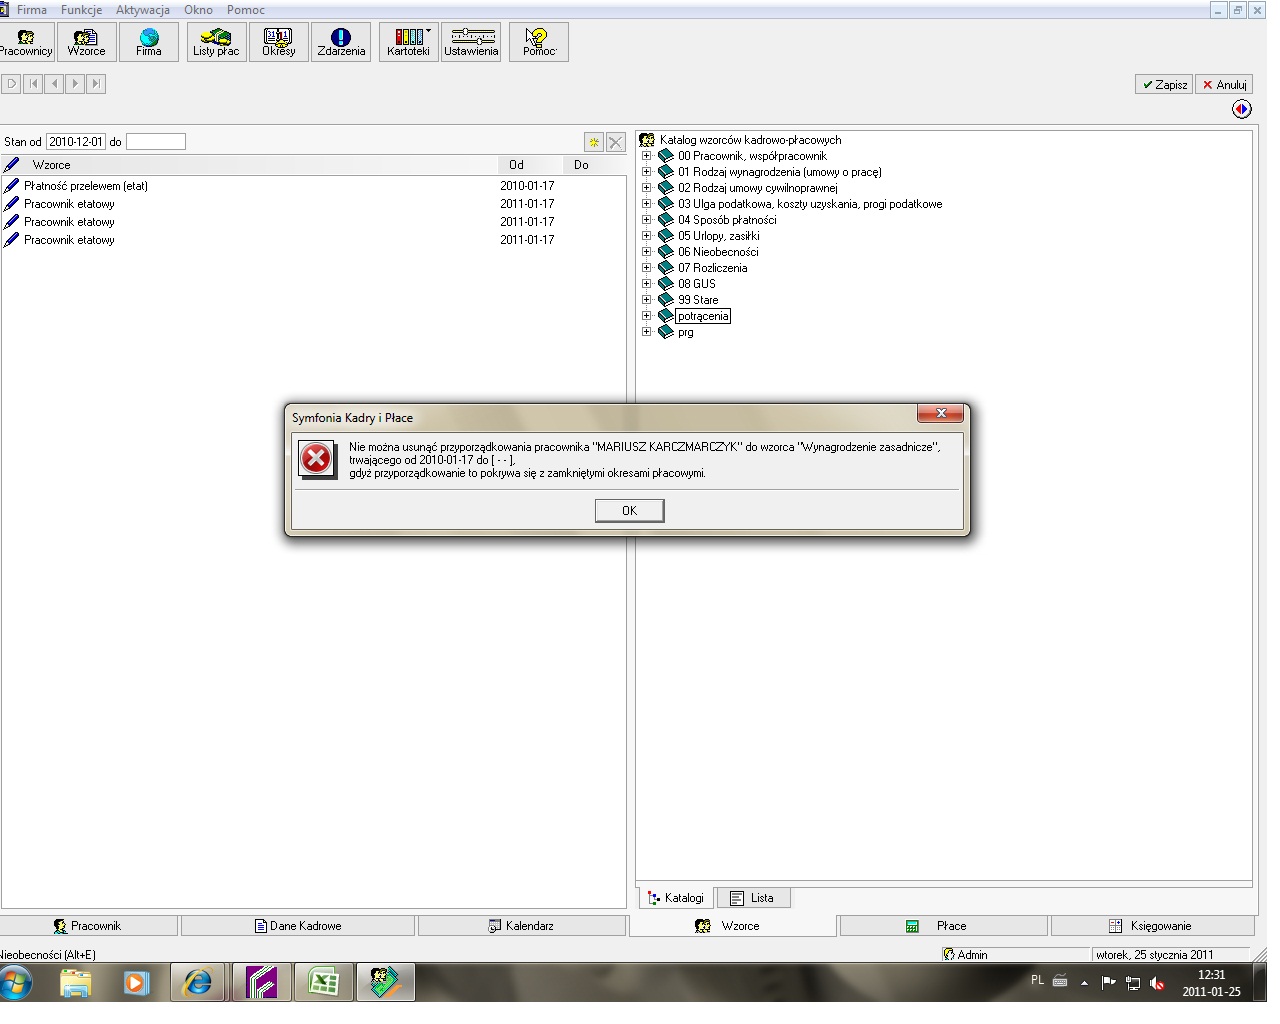1280x1024 pixels.
Task: Close the Symfonia Kadry i Płace dialog
Action: point(940,413)
